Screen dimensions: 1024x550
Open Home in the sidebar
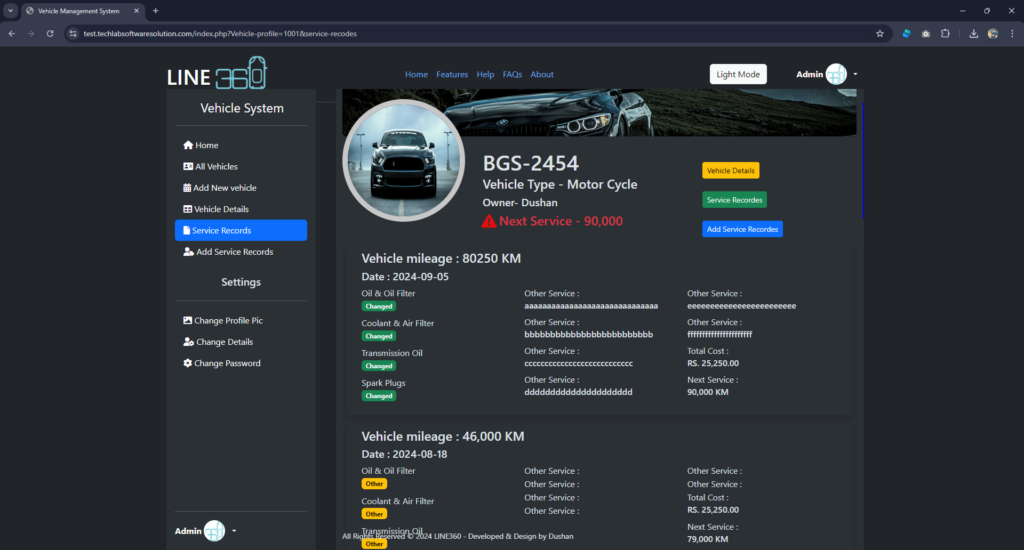(241, 145)
